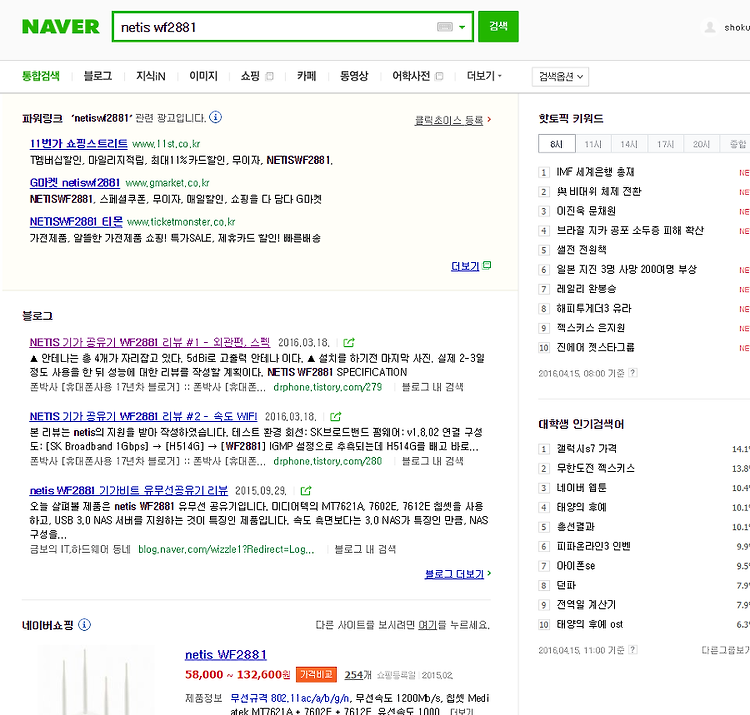This screenshot has height=715, width=750.
Task: Select the 14시 hot topic time tab
Action: [x=629, y=144]
